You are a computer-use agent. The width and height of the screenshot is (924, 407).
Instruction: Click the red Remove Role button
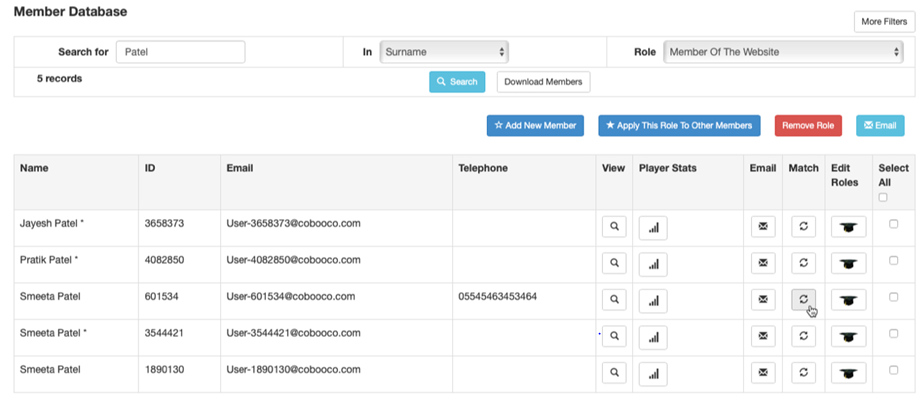coord(808,125)
